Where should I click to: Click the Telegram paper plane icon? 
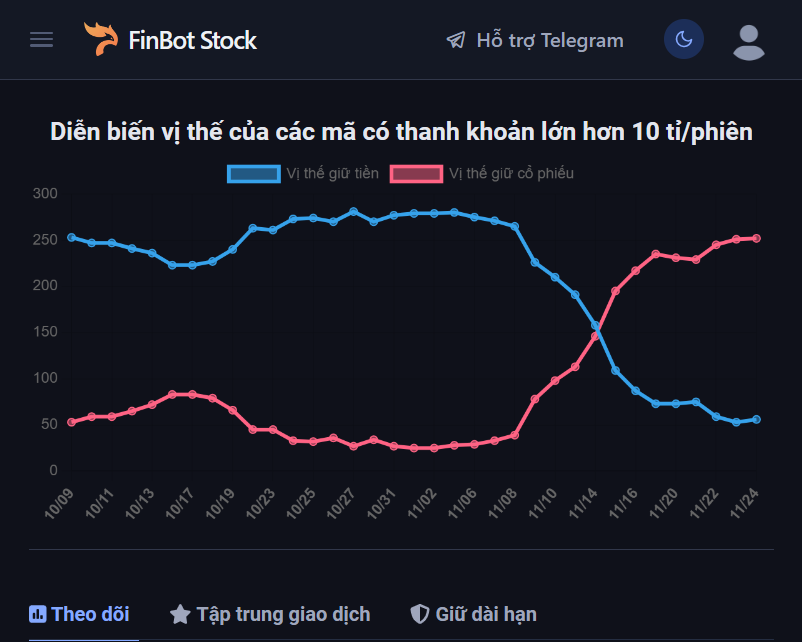456,40
